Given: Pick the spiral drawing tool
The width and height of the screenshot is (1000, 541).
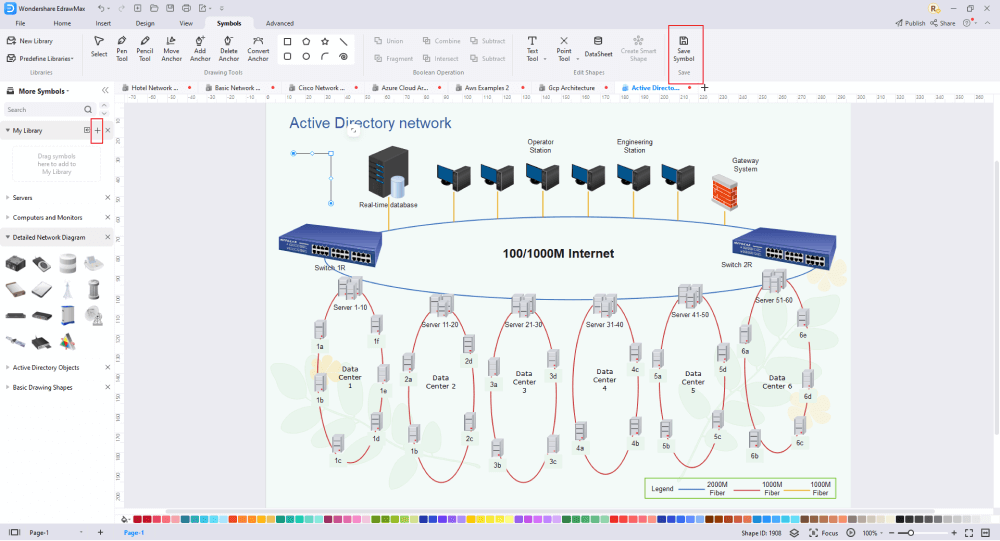Looking at the screenshot, I should click(x=344, y=57).
